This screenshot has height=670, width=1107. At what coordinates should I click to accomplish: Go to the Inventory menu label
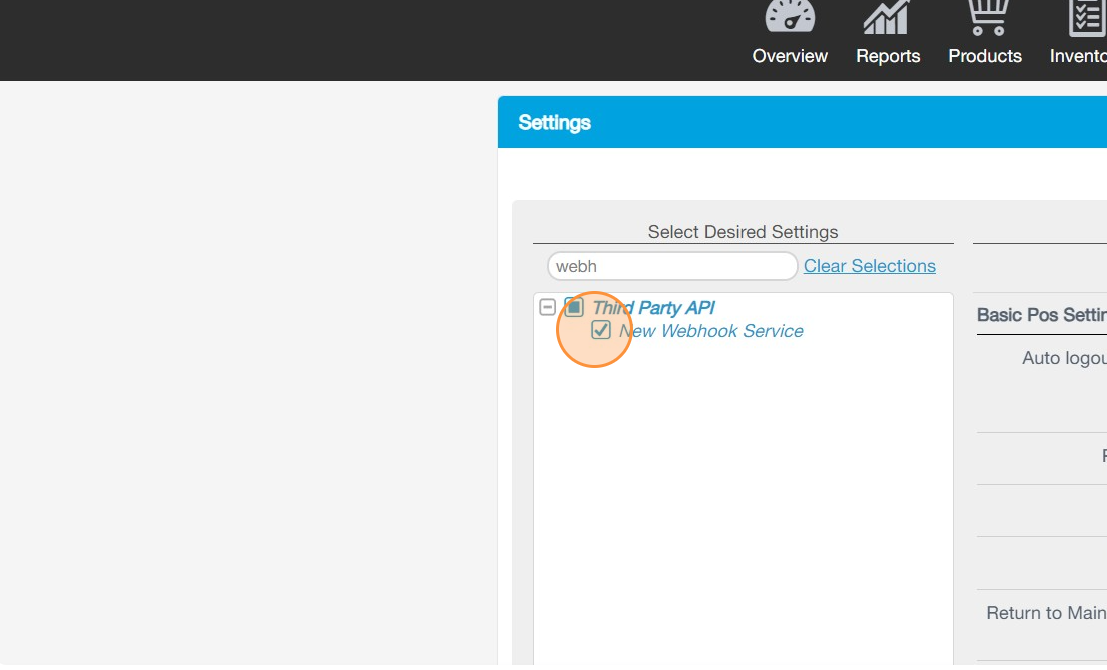click(x=1078, y=56)
